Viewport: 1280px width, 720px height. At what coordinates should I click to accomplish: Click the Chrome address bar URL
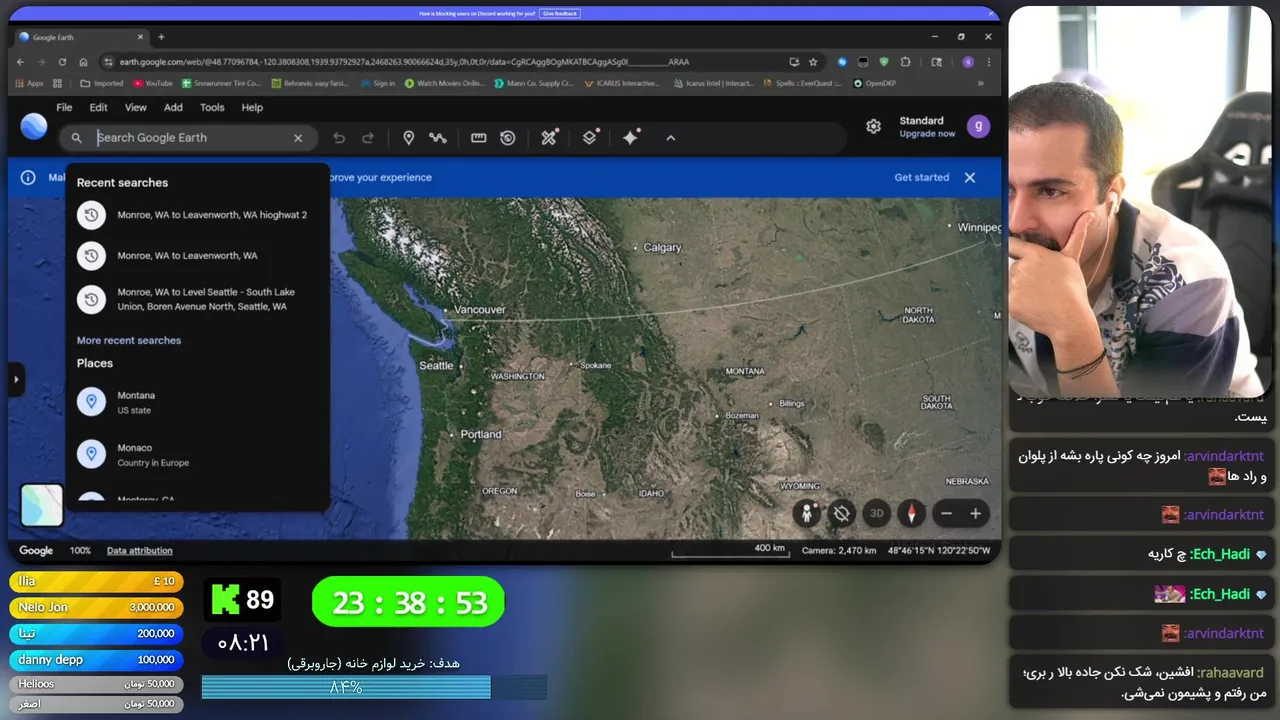[x=404, y=62]
